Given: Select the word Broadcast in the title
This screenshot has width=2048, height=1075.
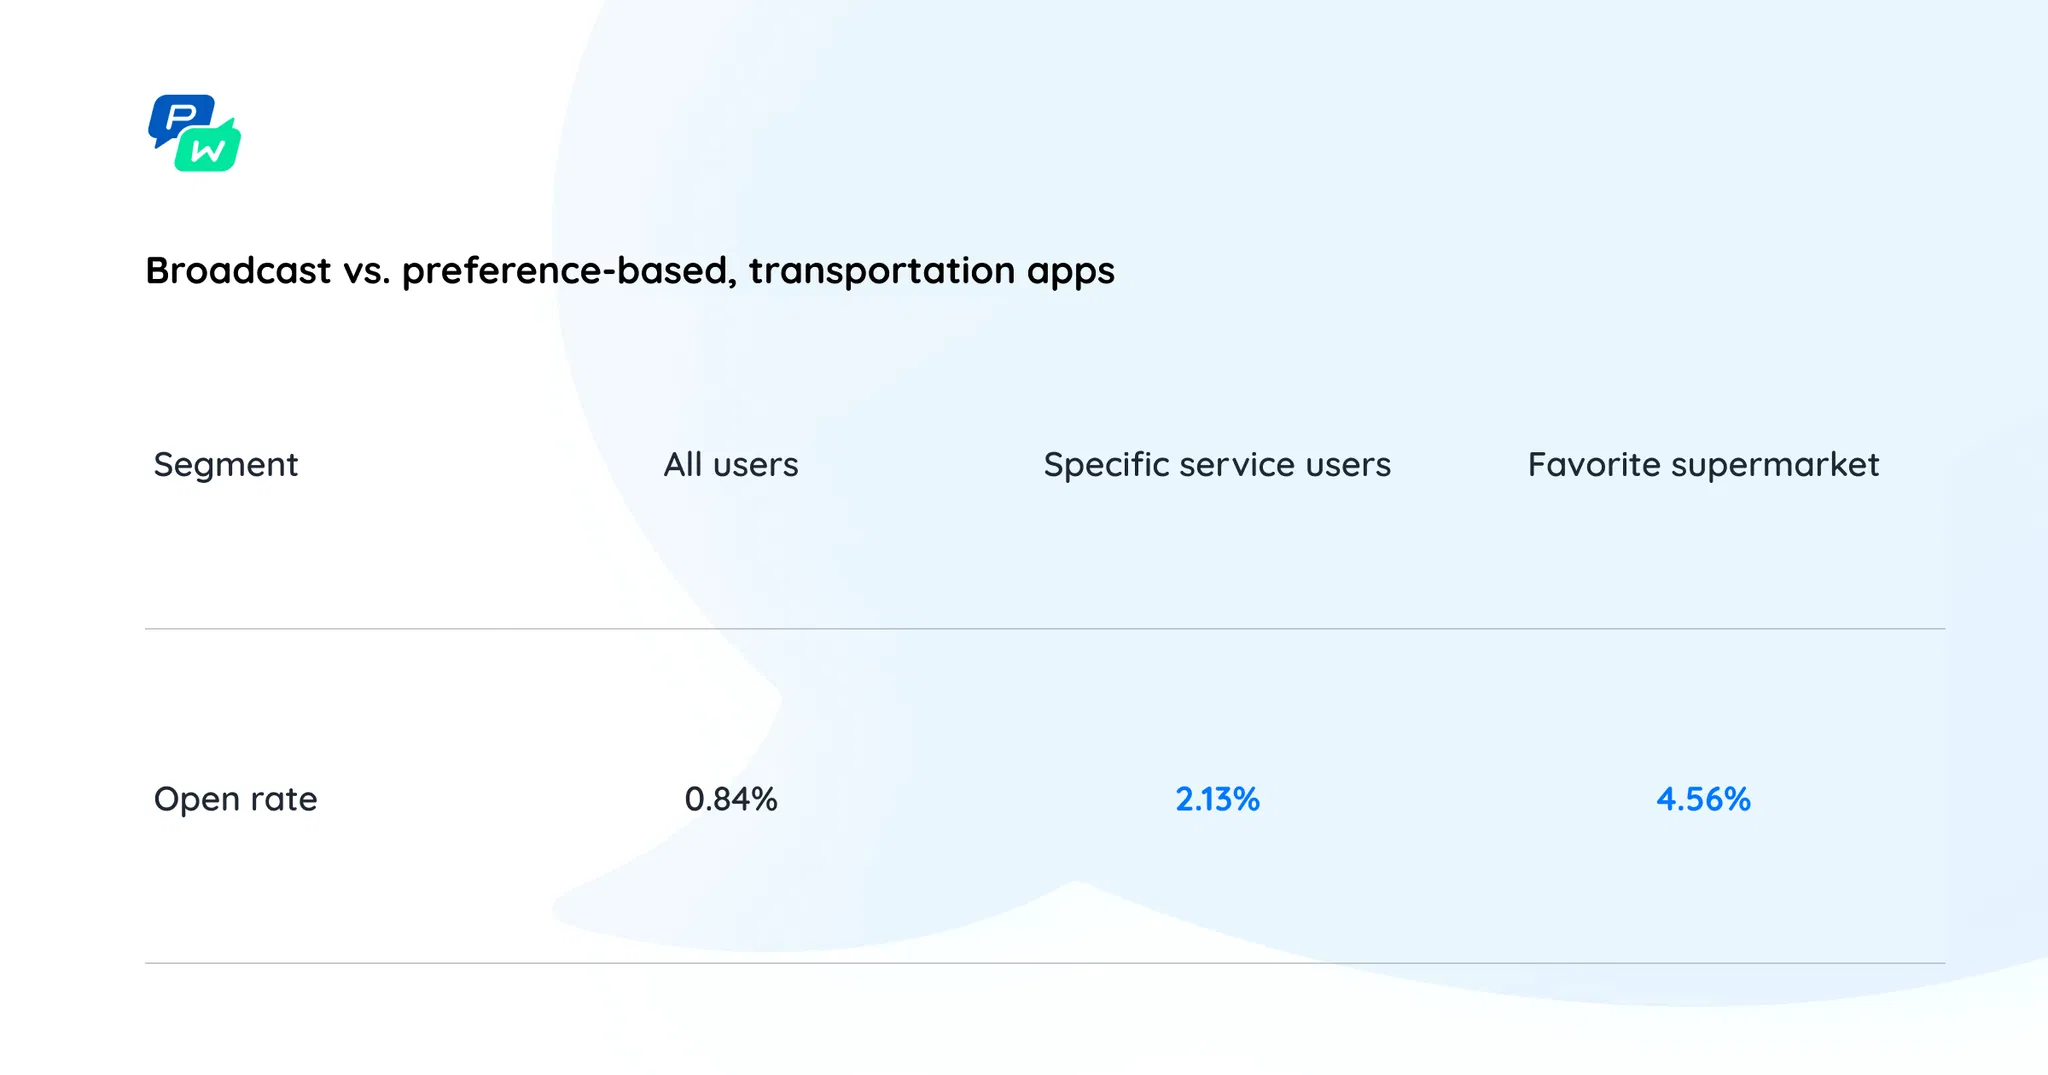Looking at the screenshot, I should [x=238, y=271].
